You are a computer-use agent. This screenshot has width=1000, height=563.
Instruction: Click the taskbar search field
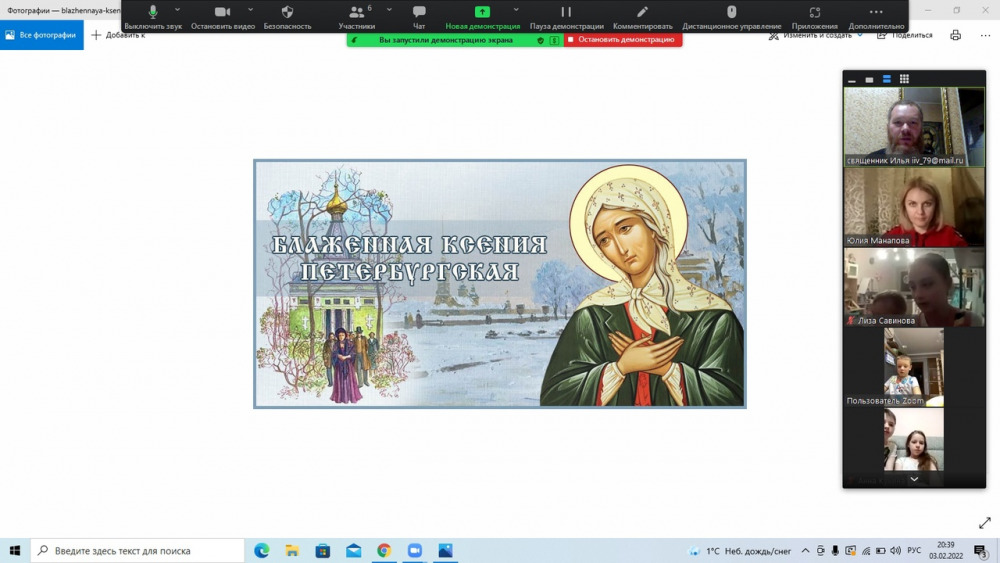[x=137, y=550]
